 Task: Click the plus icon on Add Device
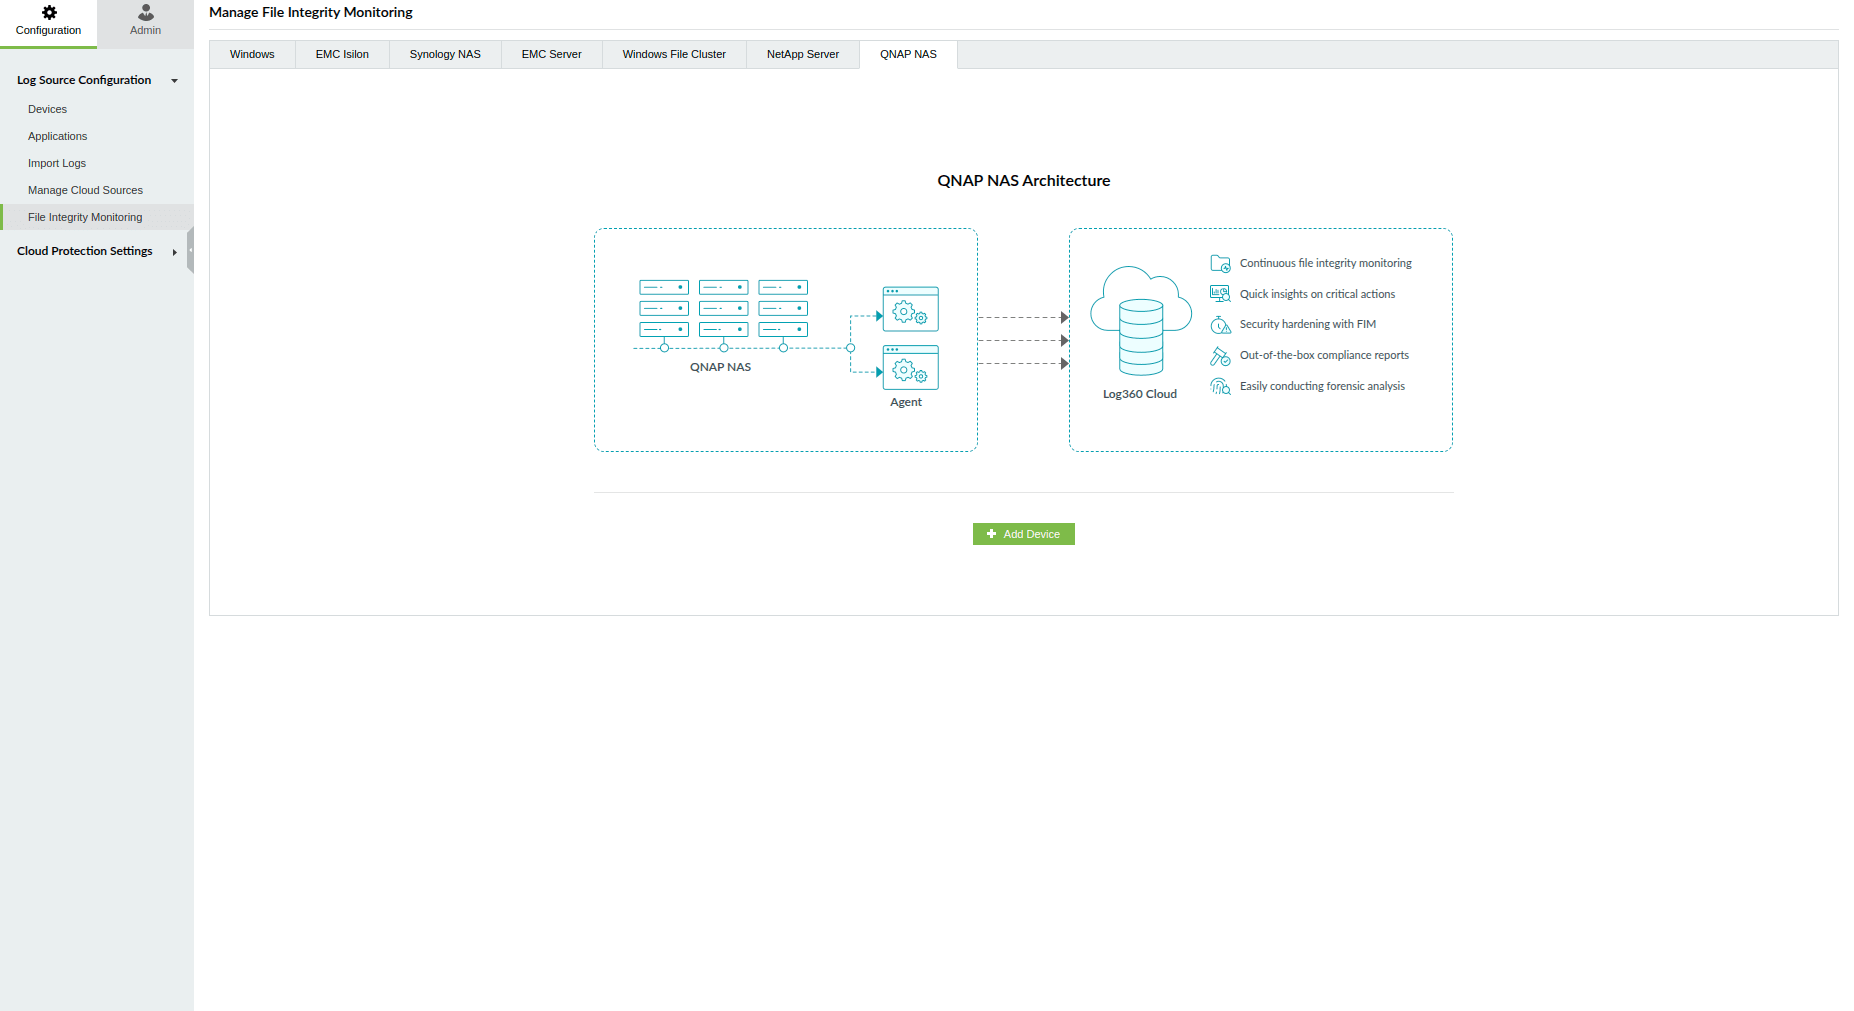[992, 534]
